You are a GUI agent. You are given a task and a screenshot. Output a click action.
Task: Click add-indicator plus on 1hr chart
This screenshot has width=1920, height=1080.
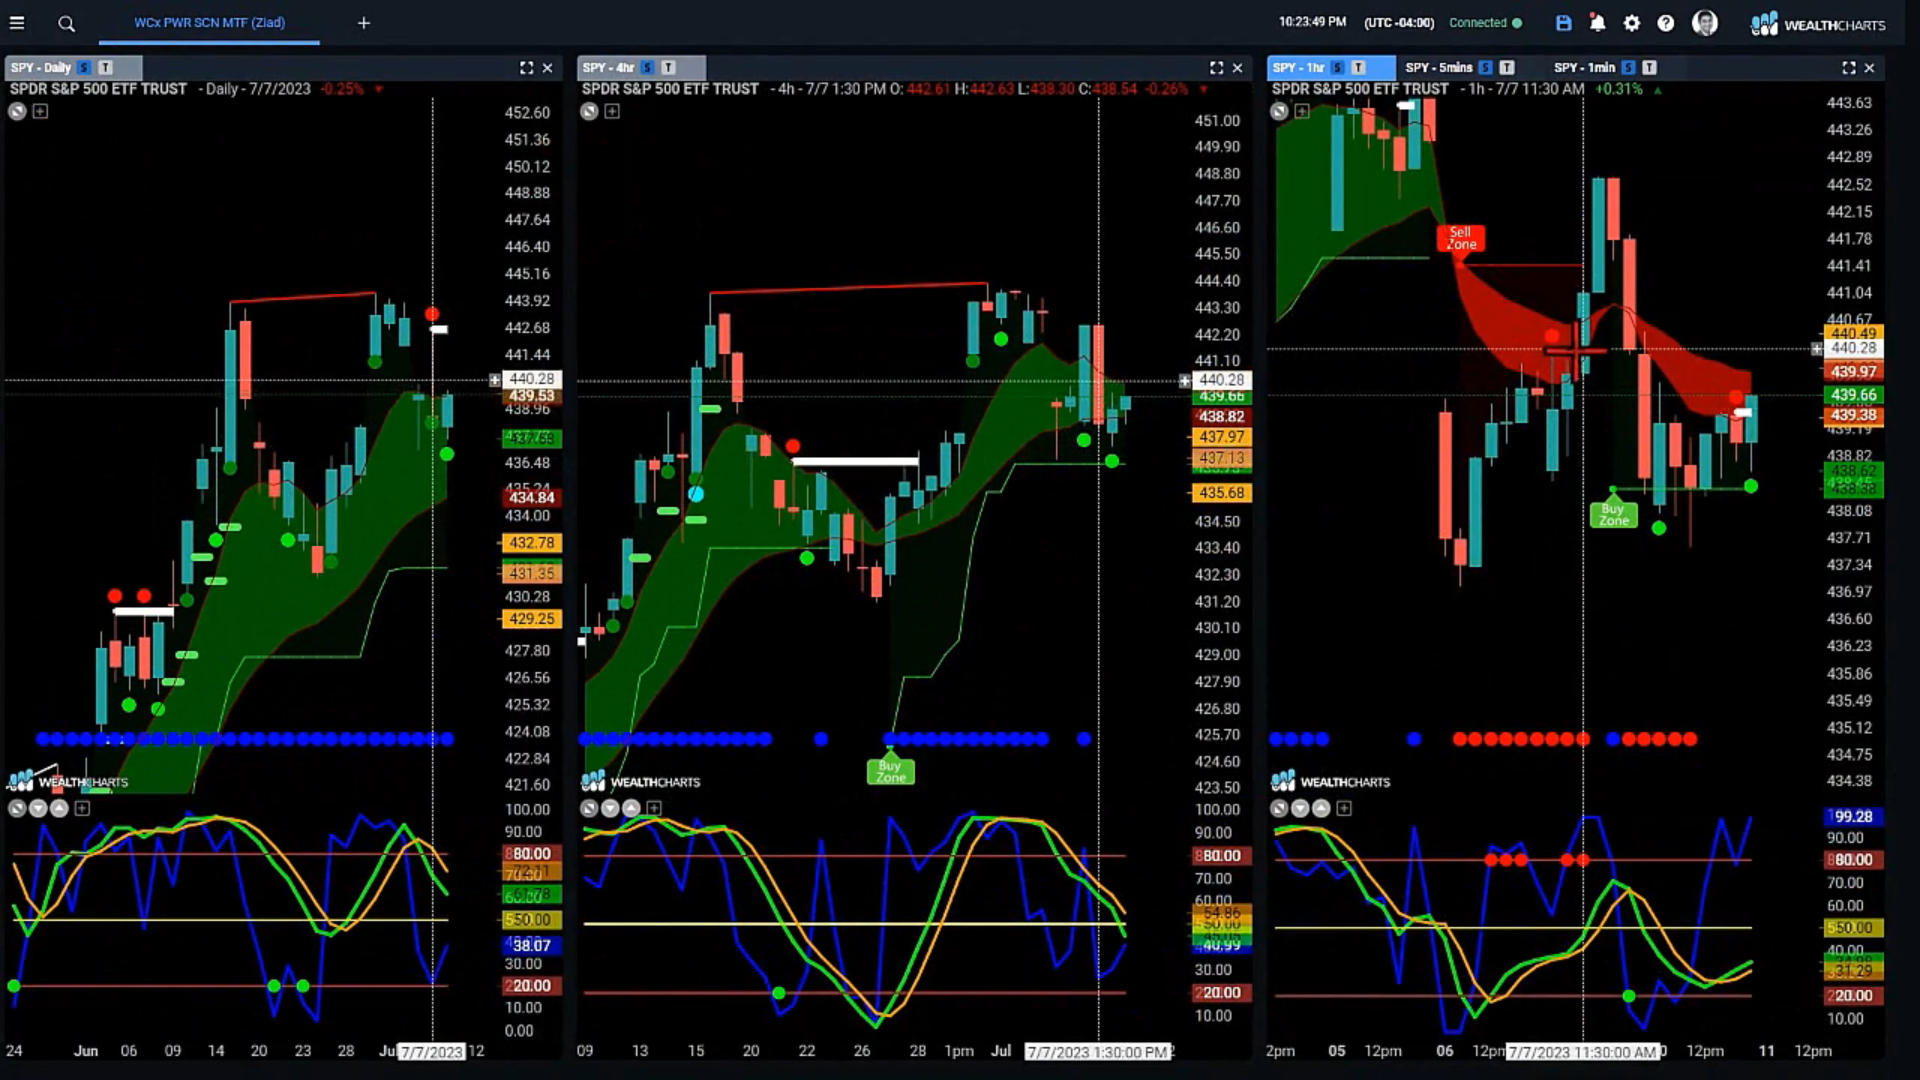point(1302,111)
